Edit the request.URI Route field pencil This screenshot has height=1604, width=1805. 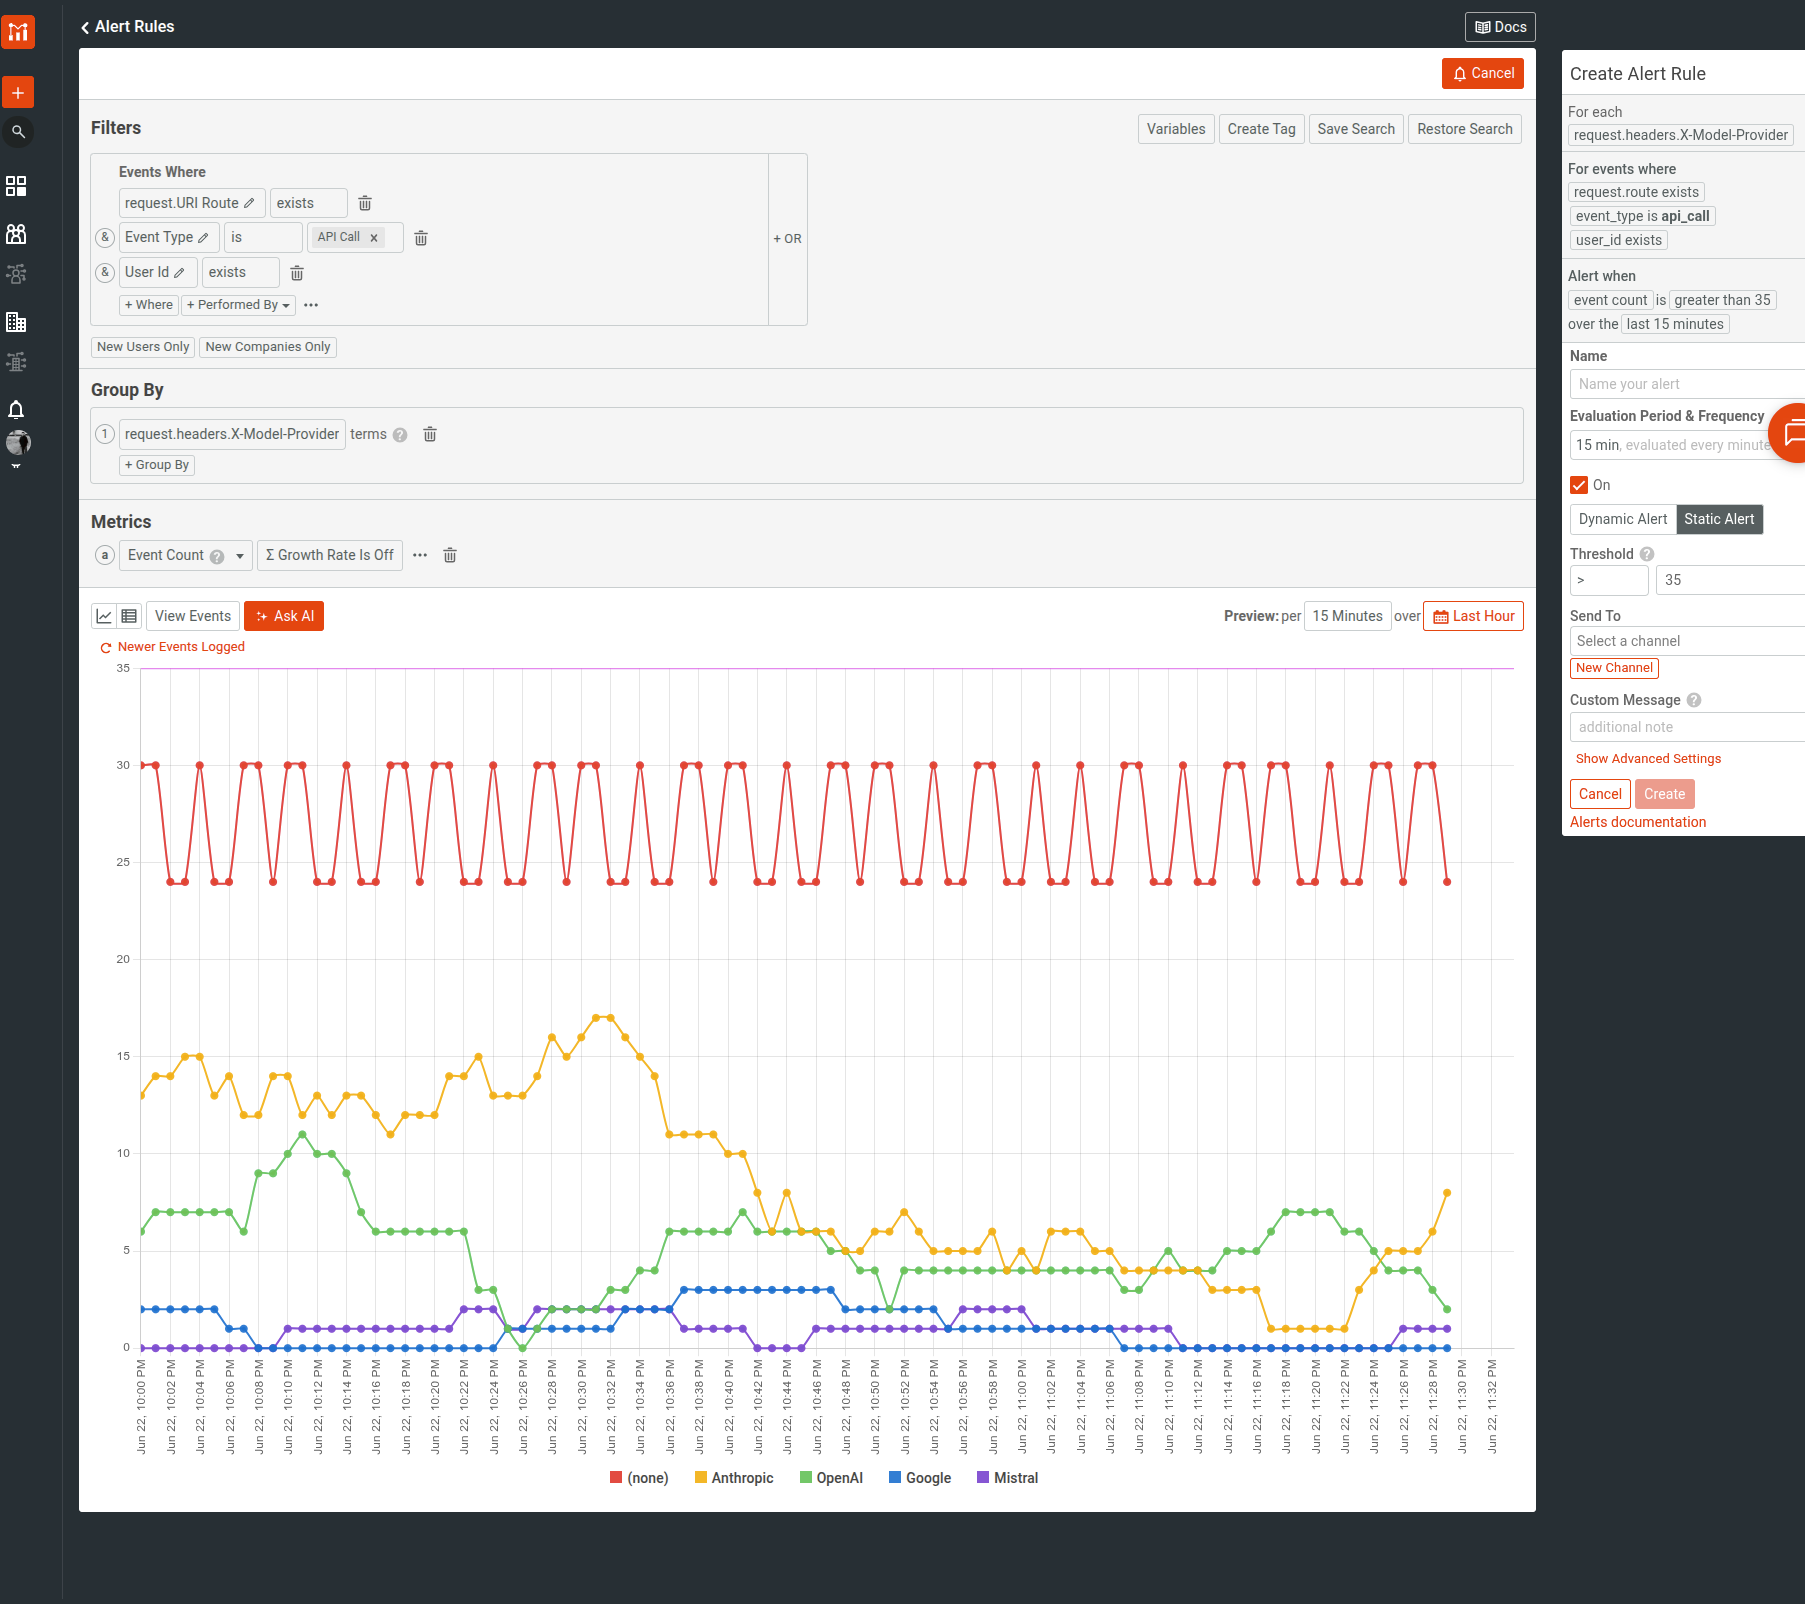[x=249, y=203]
